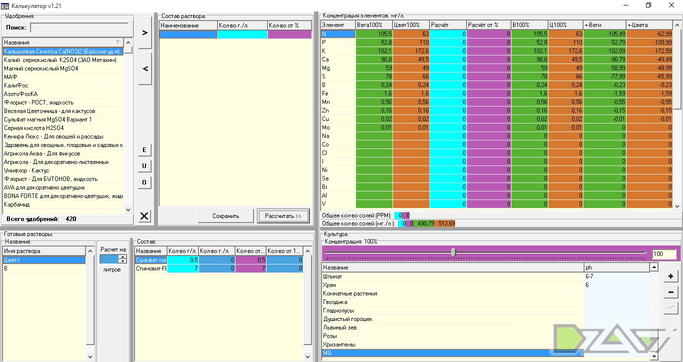
Task: Select Серная кислота H2SO4 row
Action: pos(63,128)
